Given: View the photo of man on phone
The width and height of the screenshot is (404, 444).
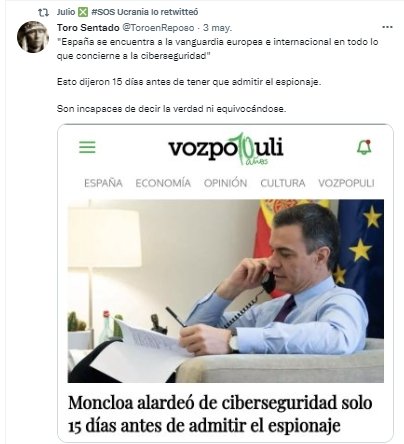Looking at the screenshot, I should 226,291.
